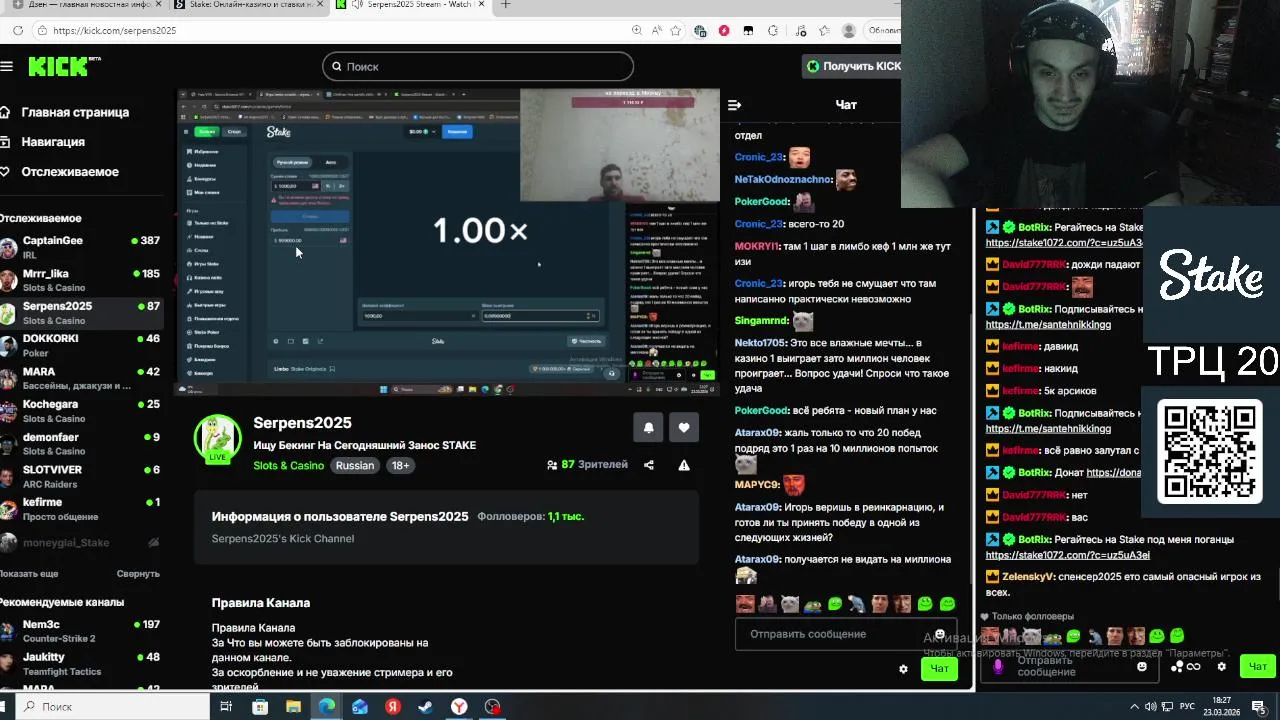The height and width of the screenshot is (720, 1280).
Task: Open offline moneyglai_Stake channel
Action: coord(82,542)
